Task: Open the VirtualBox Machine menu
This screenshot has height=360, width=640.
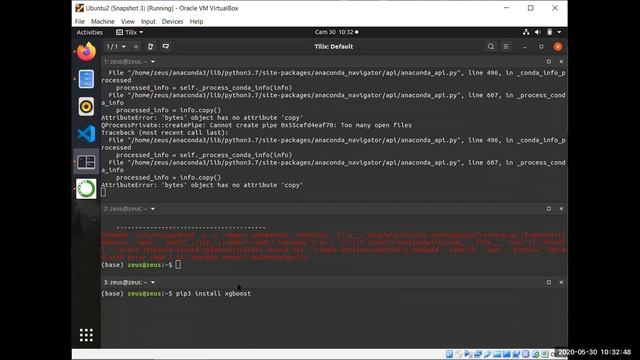Action: coord(103,22)
